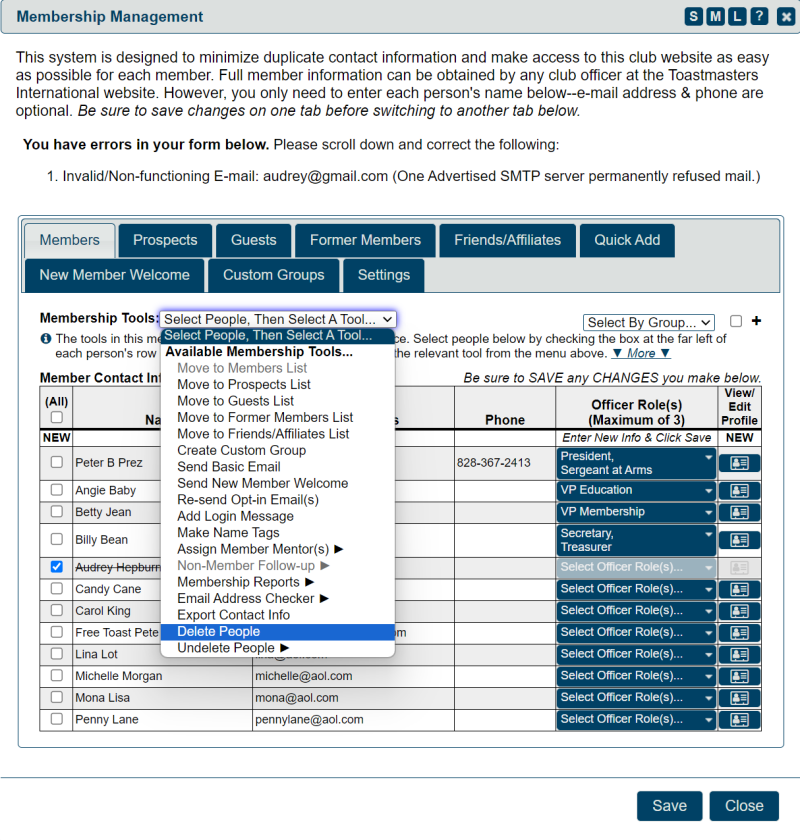This screenshot has width=800, height=840.
Task: Switch to the Guests tab
Action: pos(253,240)
